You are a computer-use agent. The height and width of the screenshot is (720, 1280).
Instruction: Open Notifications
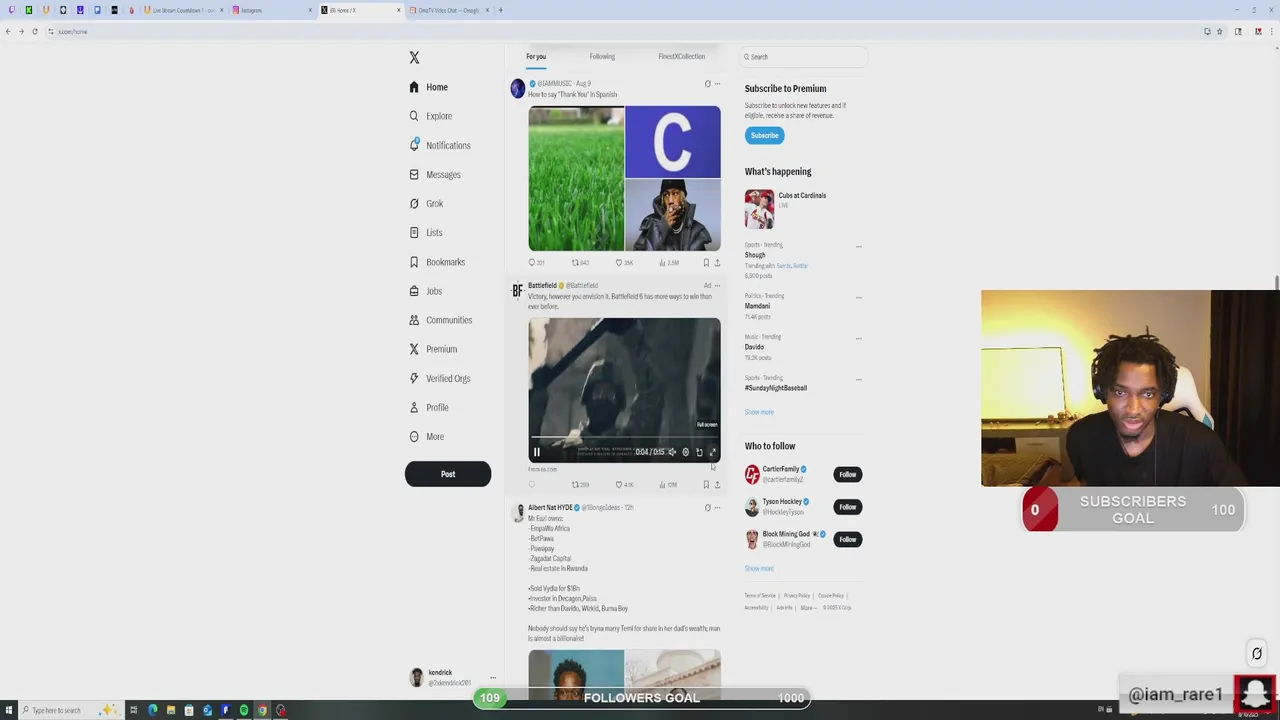point(440,145)
